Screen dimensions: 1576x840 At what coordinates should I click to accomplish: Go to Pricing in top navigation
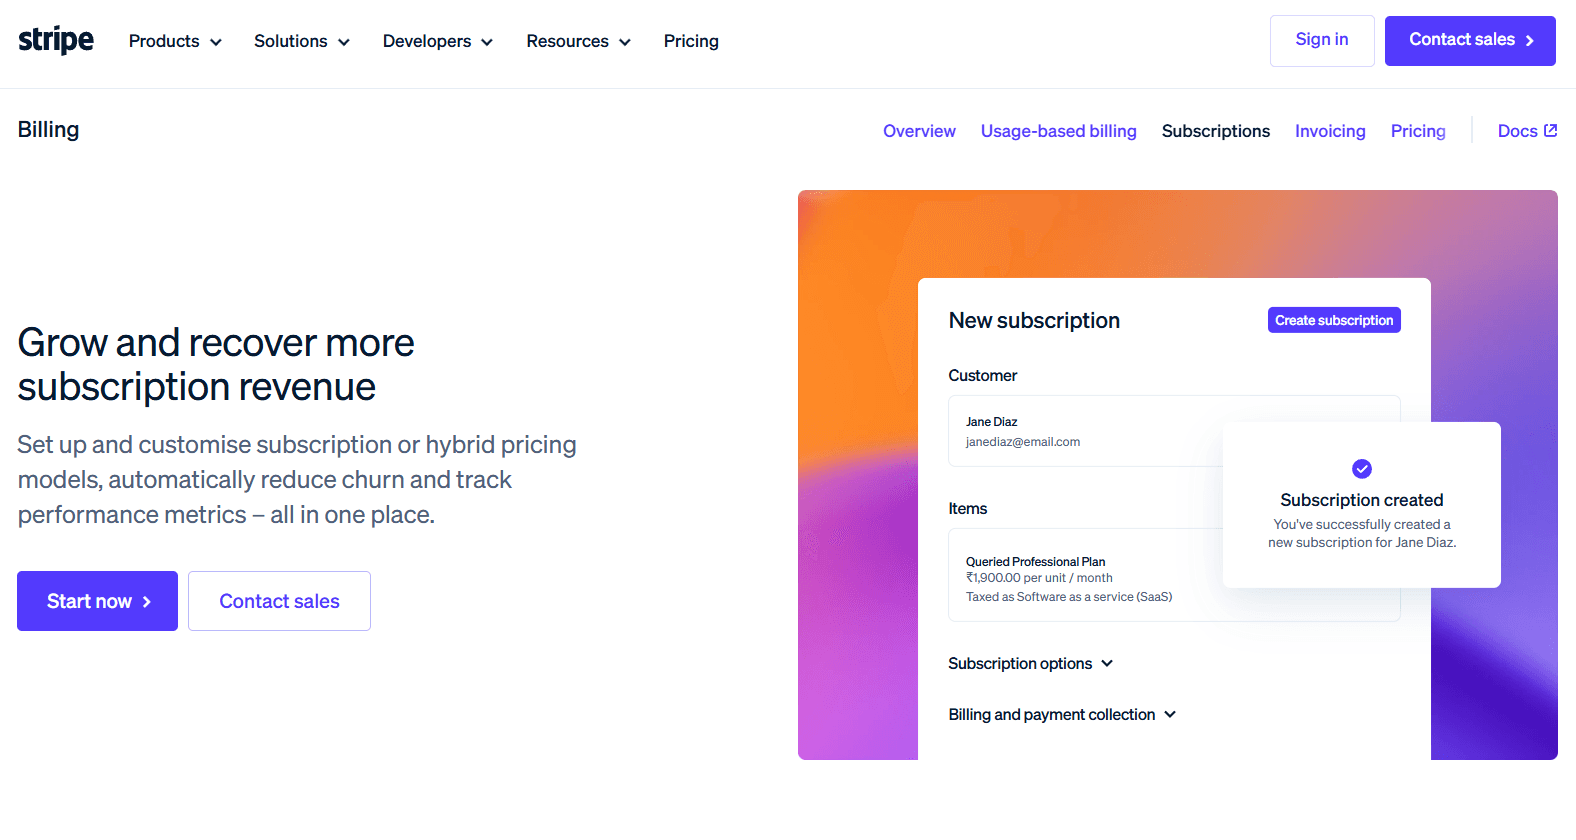tap(691, 41)
